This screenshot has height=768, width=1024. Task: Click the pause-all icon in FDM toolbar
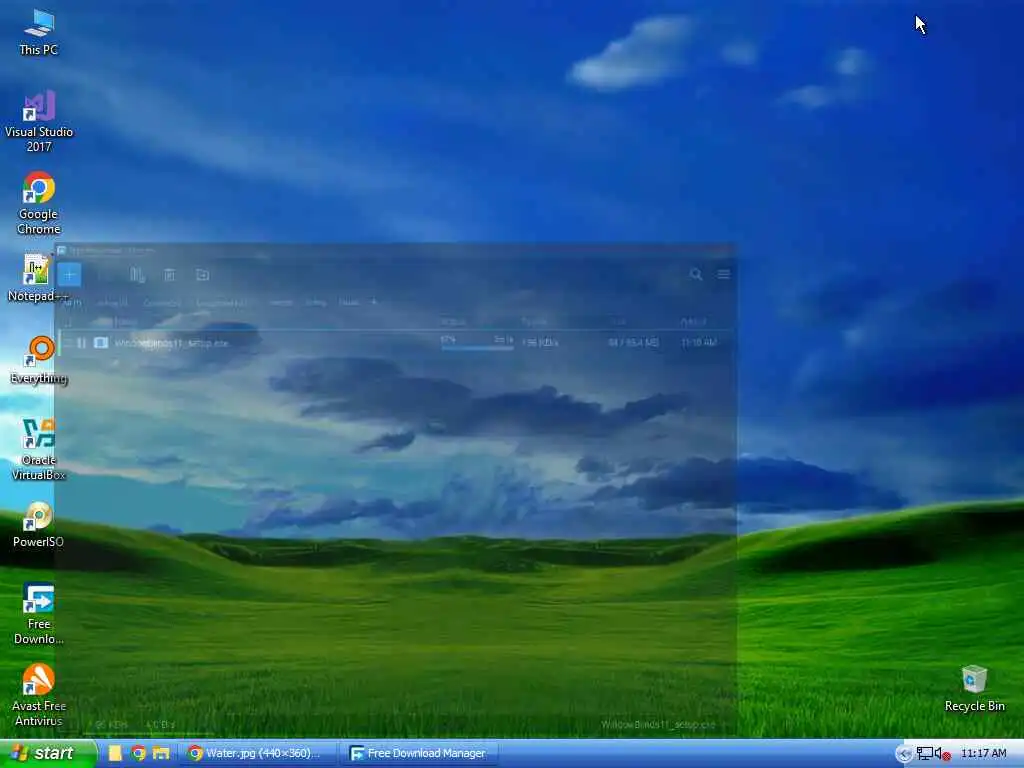tap(136, 275)
